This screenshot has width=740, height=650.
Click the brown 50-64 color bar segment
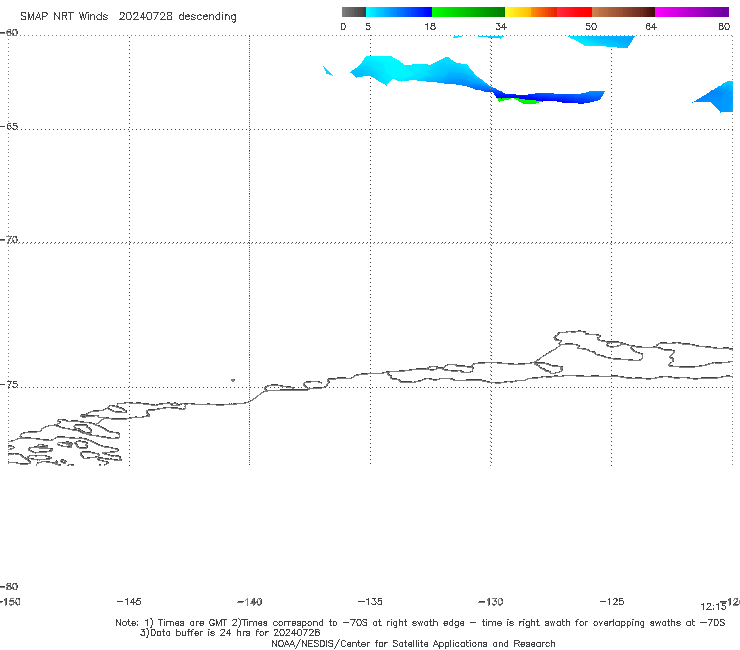click(x=623, y=12)
